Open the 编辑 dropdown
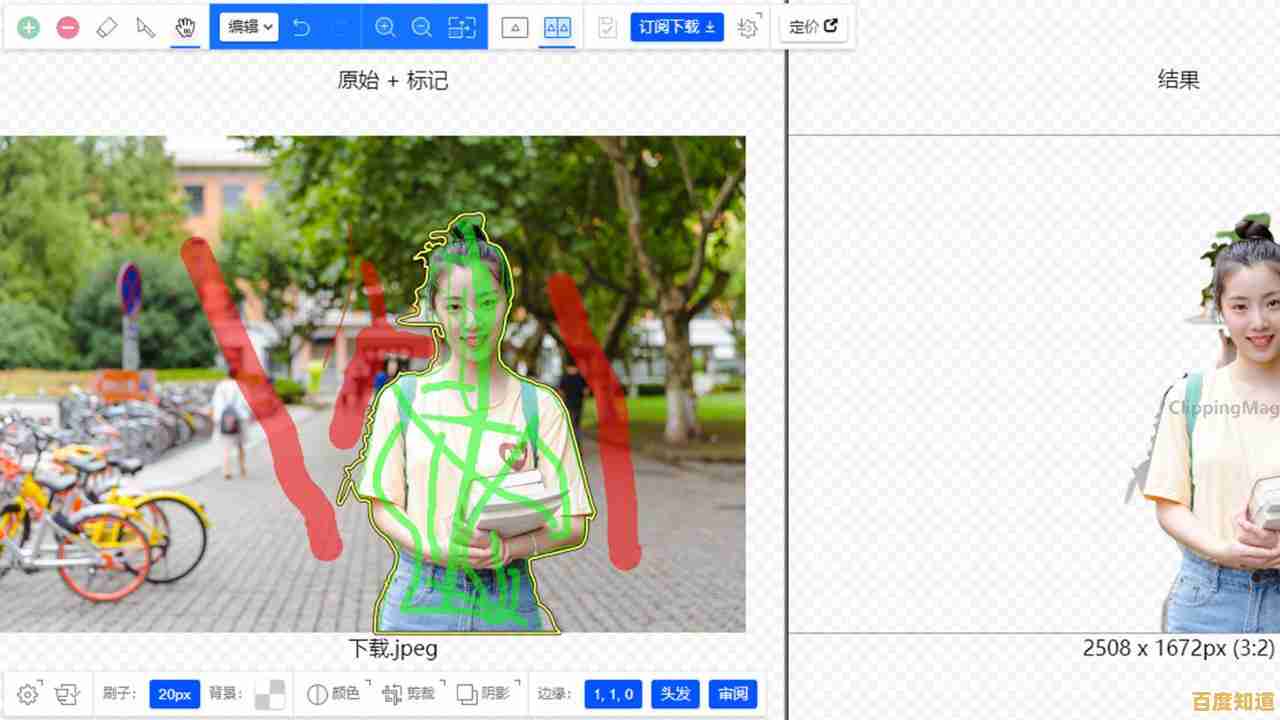The image size is (1280, 720). click(248, 27)
